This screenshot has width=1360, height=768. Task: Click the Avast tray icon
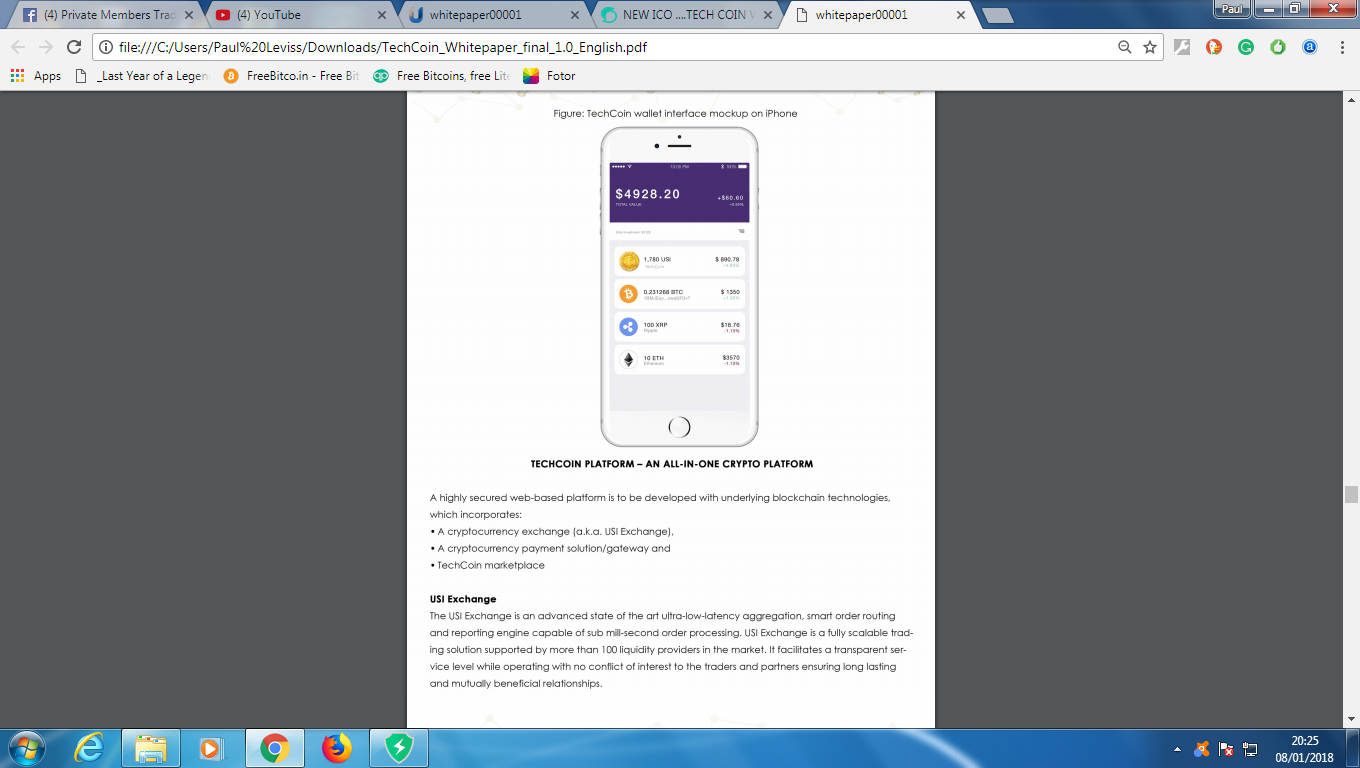pos(1202,748)
